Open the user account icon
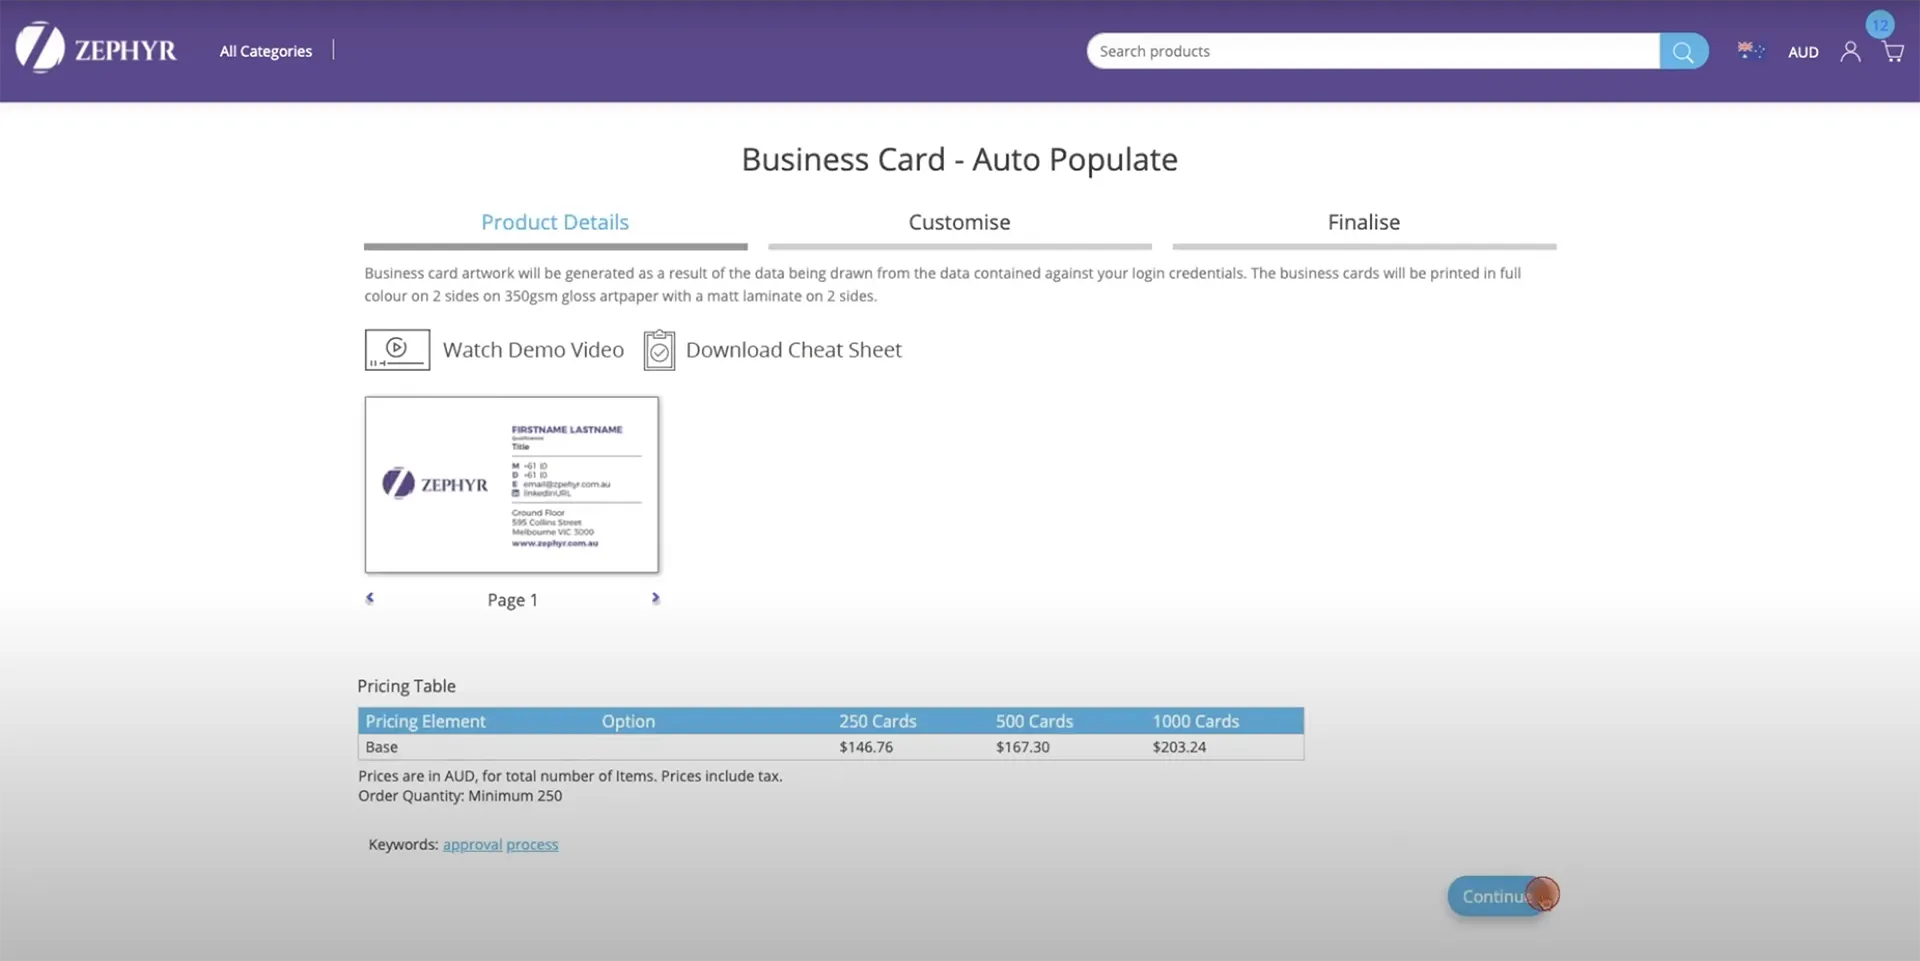 click(x=1851, y=51)
